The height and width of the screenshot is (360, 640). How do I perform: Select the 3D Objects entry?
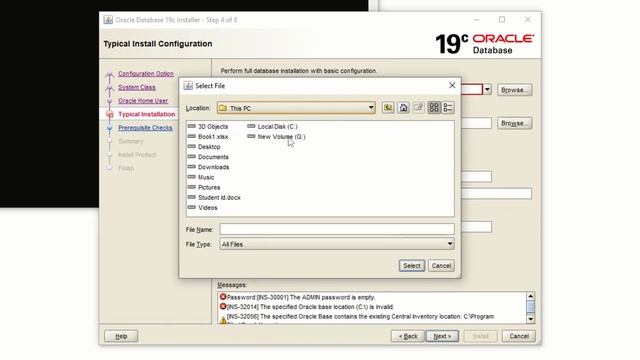213,127
